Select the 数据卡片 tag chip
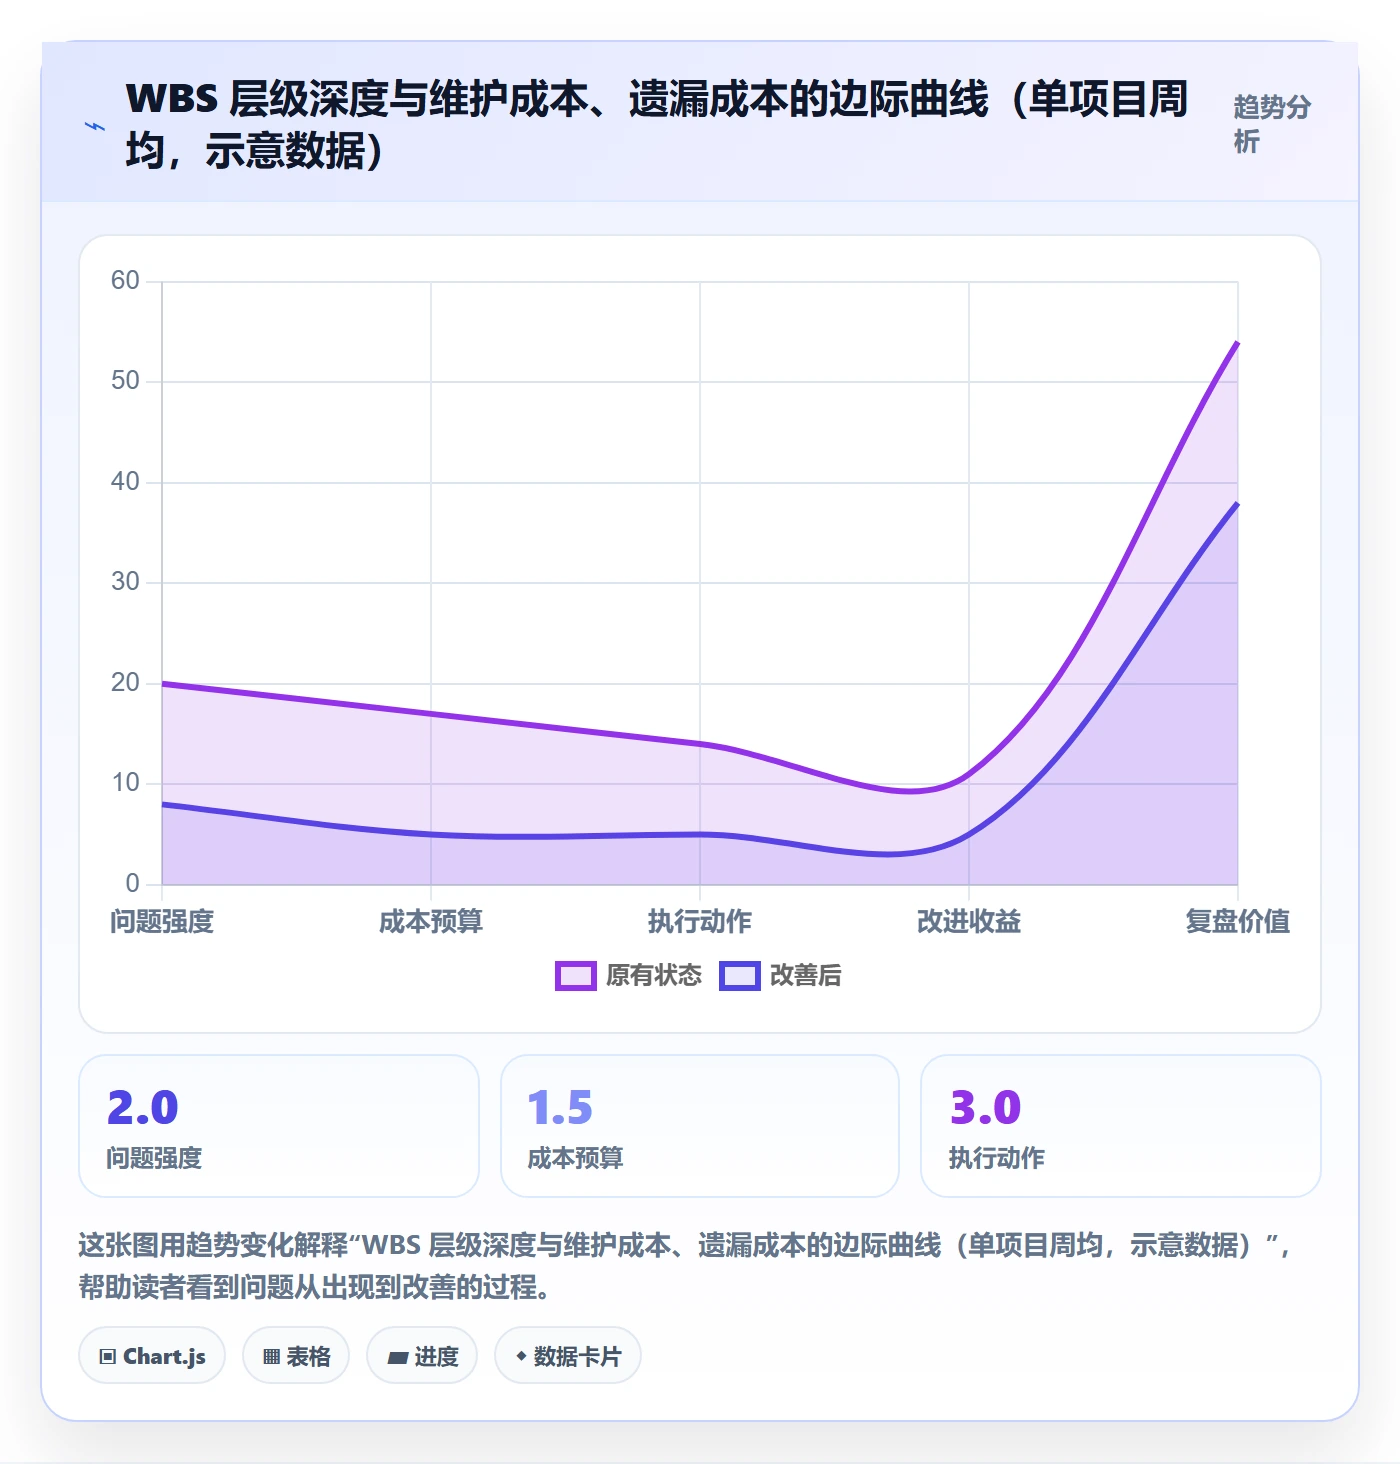1400x1464 pixels. coord(568,1356)
